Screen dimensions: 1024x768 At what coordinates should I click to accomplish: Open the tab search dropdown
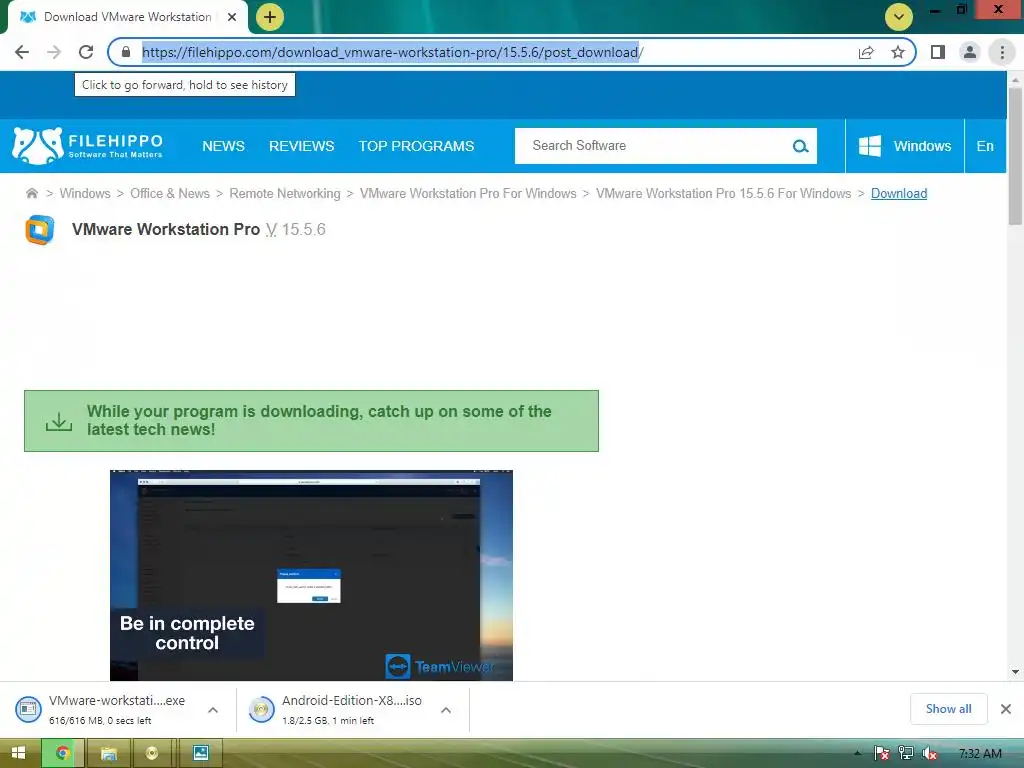coord(899,17)
